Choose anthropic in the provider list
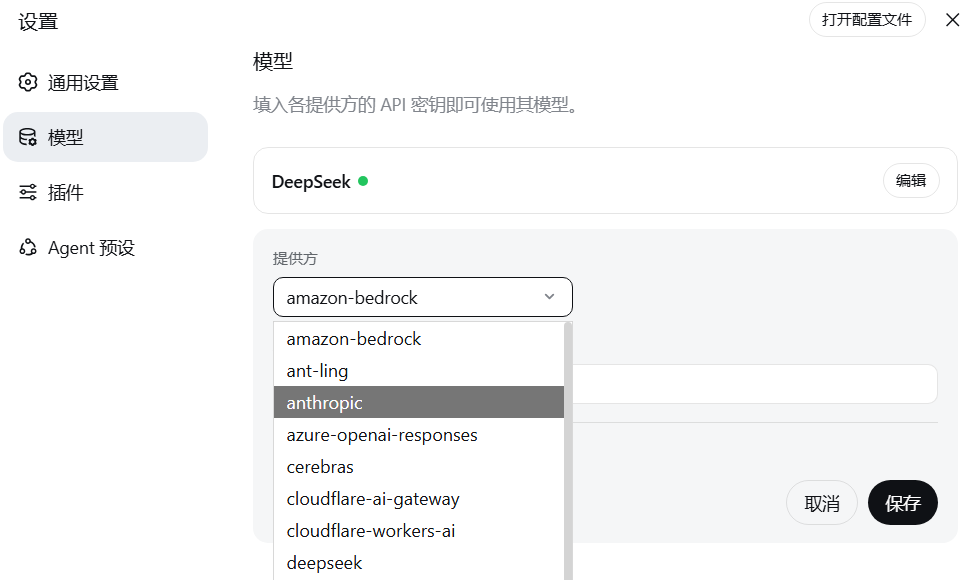 pos(419,402)
